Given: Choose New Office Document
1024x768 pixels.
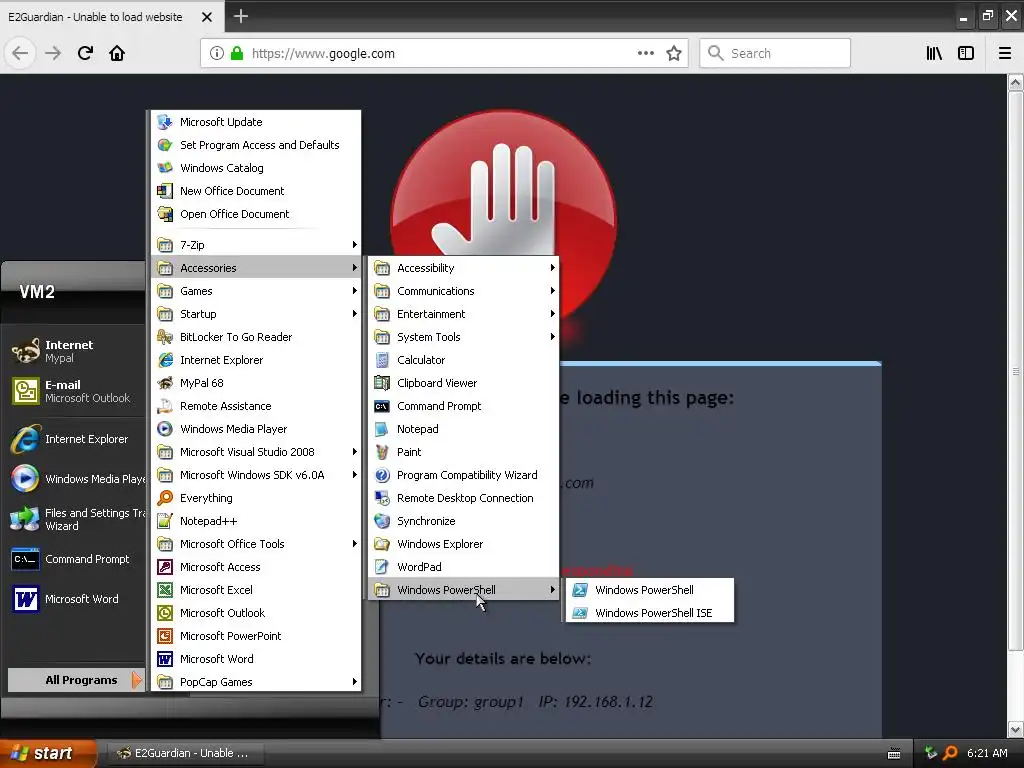Looking at the screenshot, I should (x=256, y=191).
